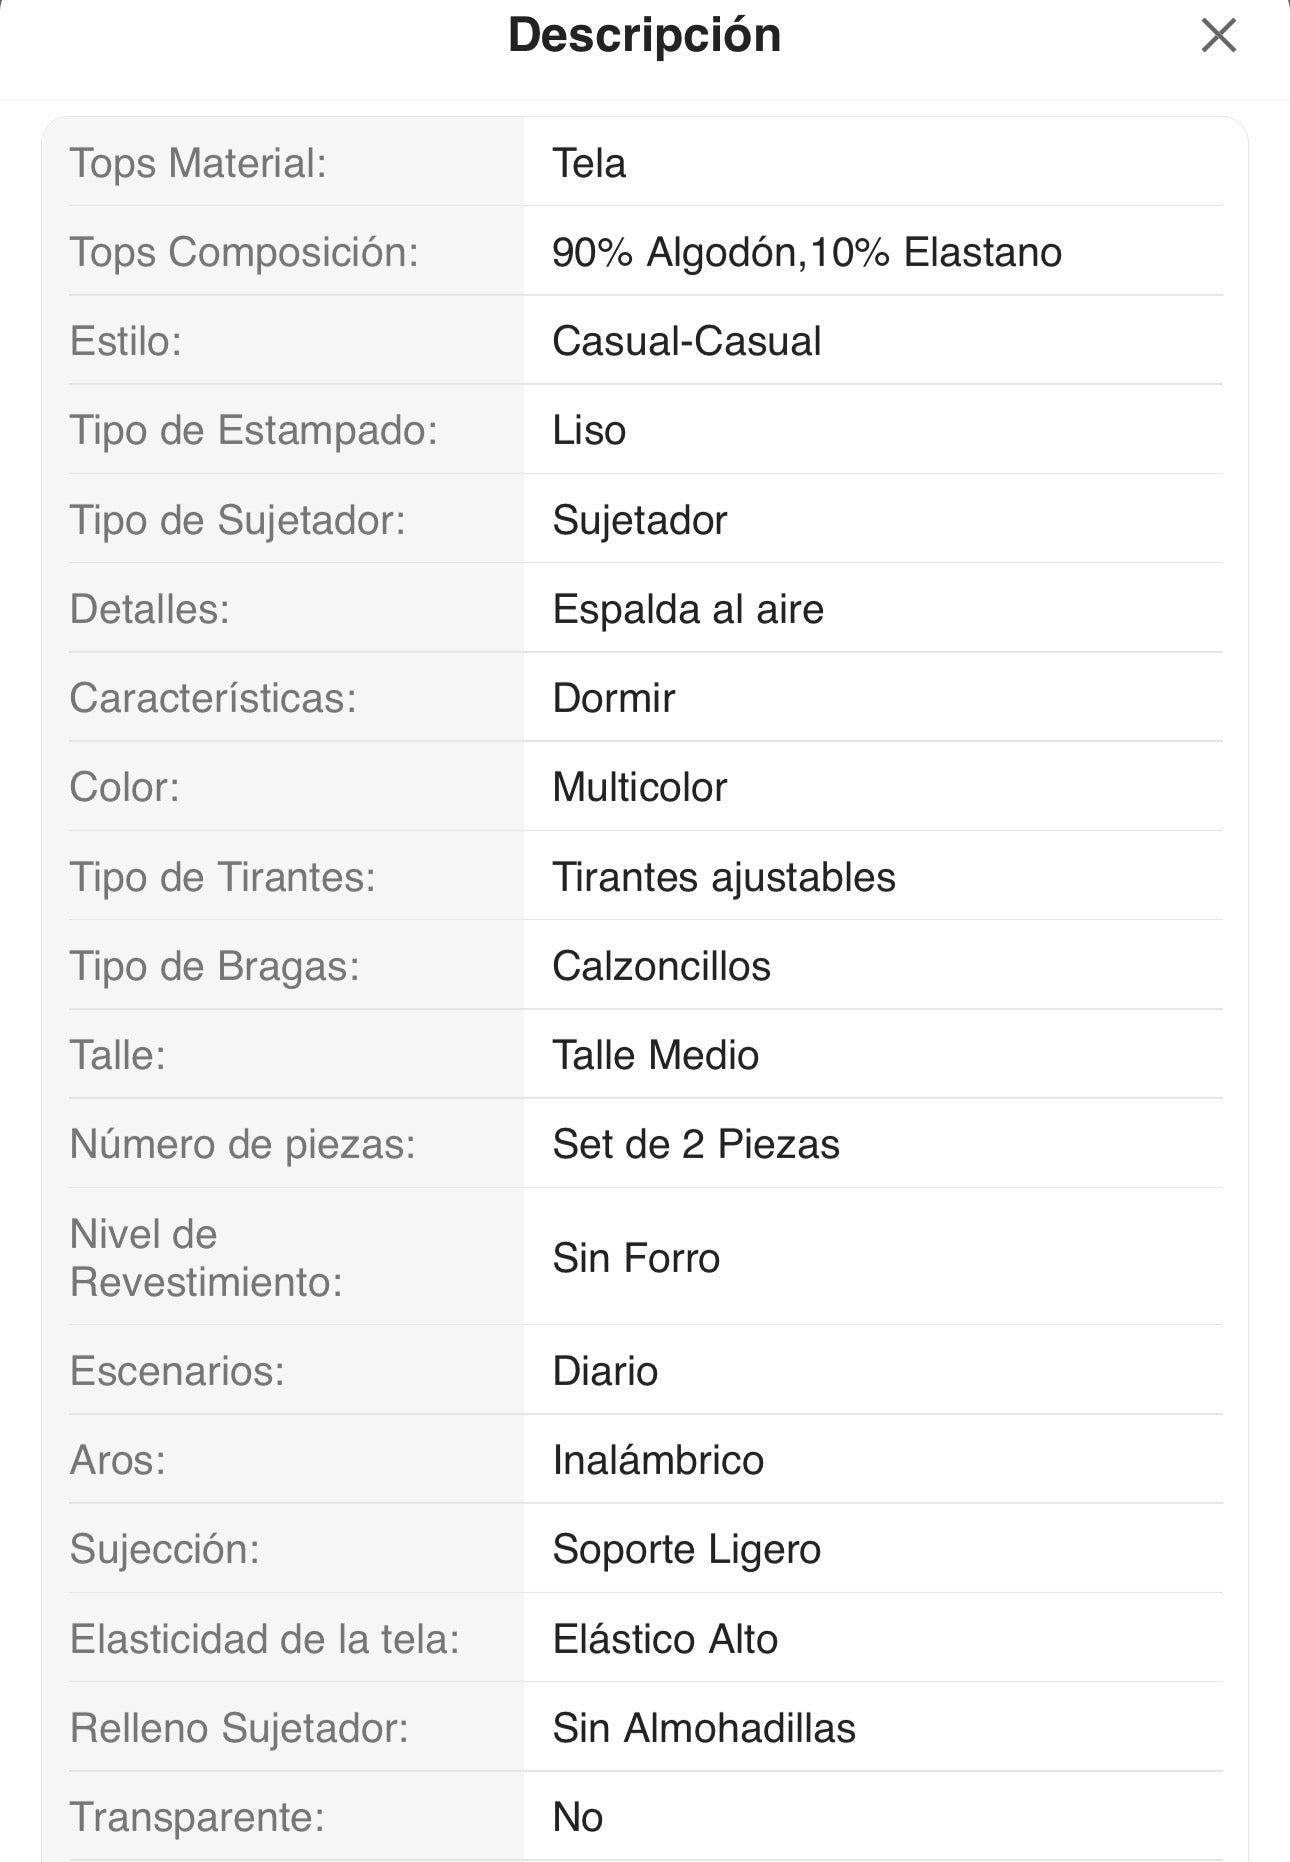1290x1862 pixels.
Task: Tap the Calzoncillos value text
Action: [661, 966]
